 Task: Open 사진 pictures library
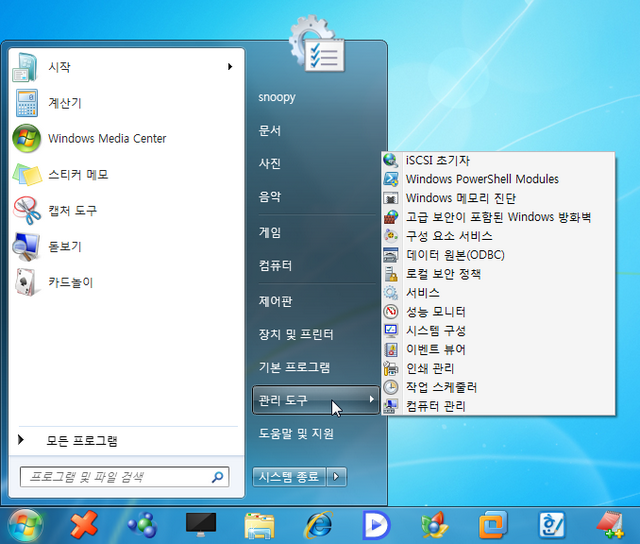(270, 164)
